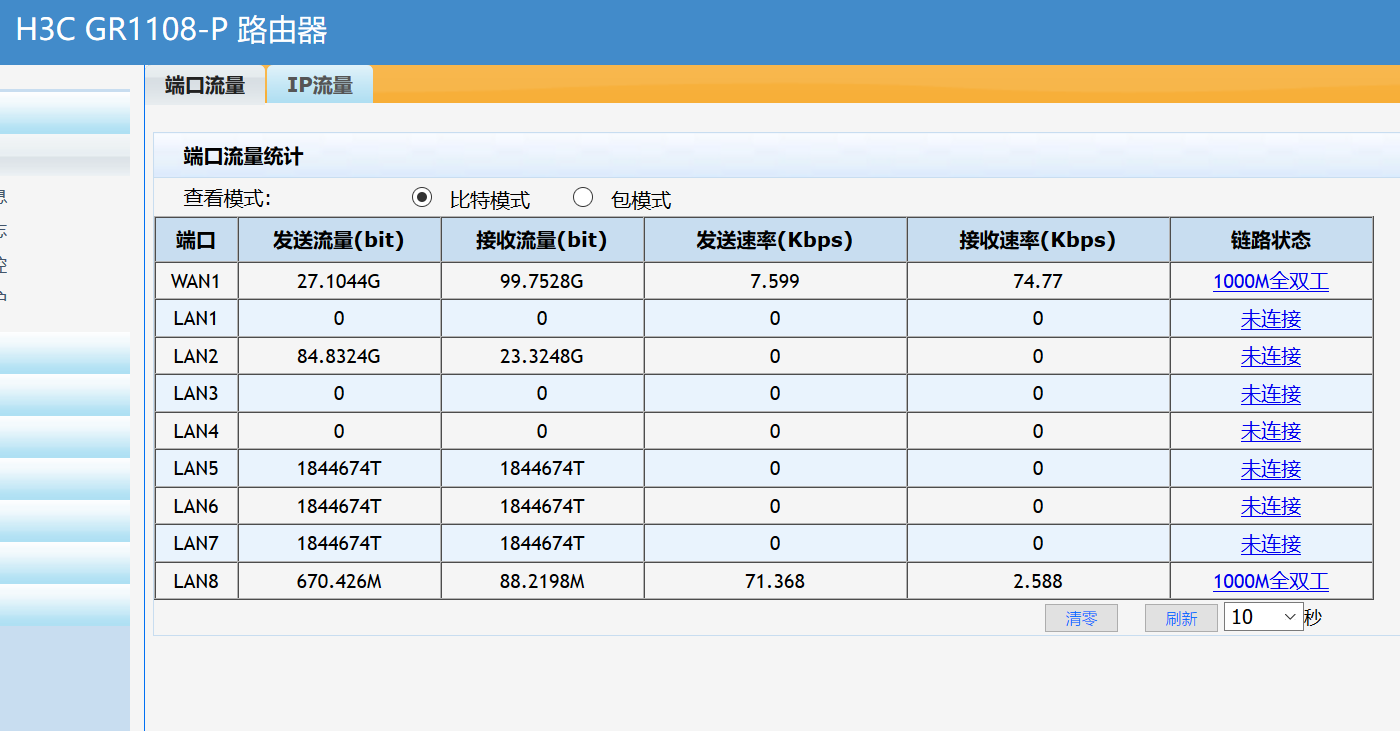Click the 未连接 link for LAN3

point(1270,393)
